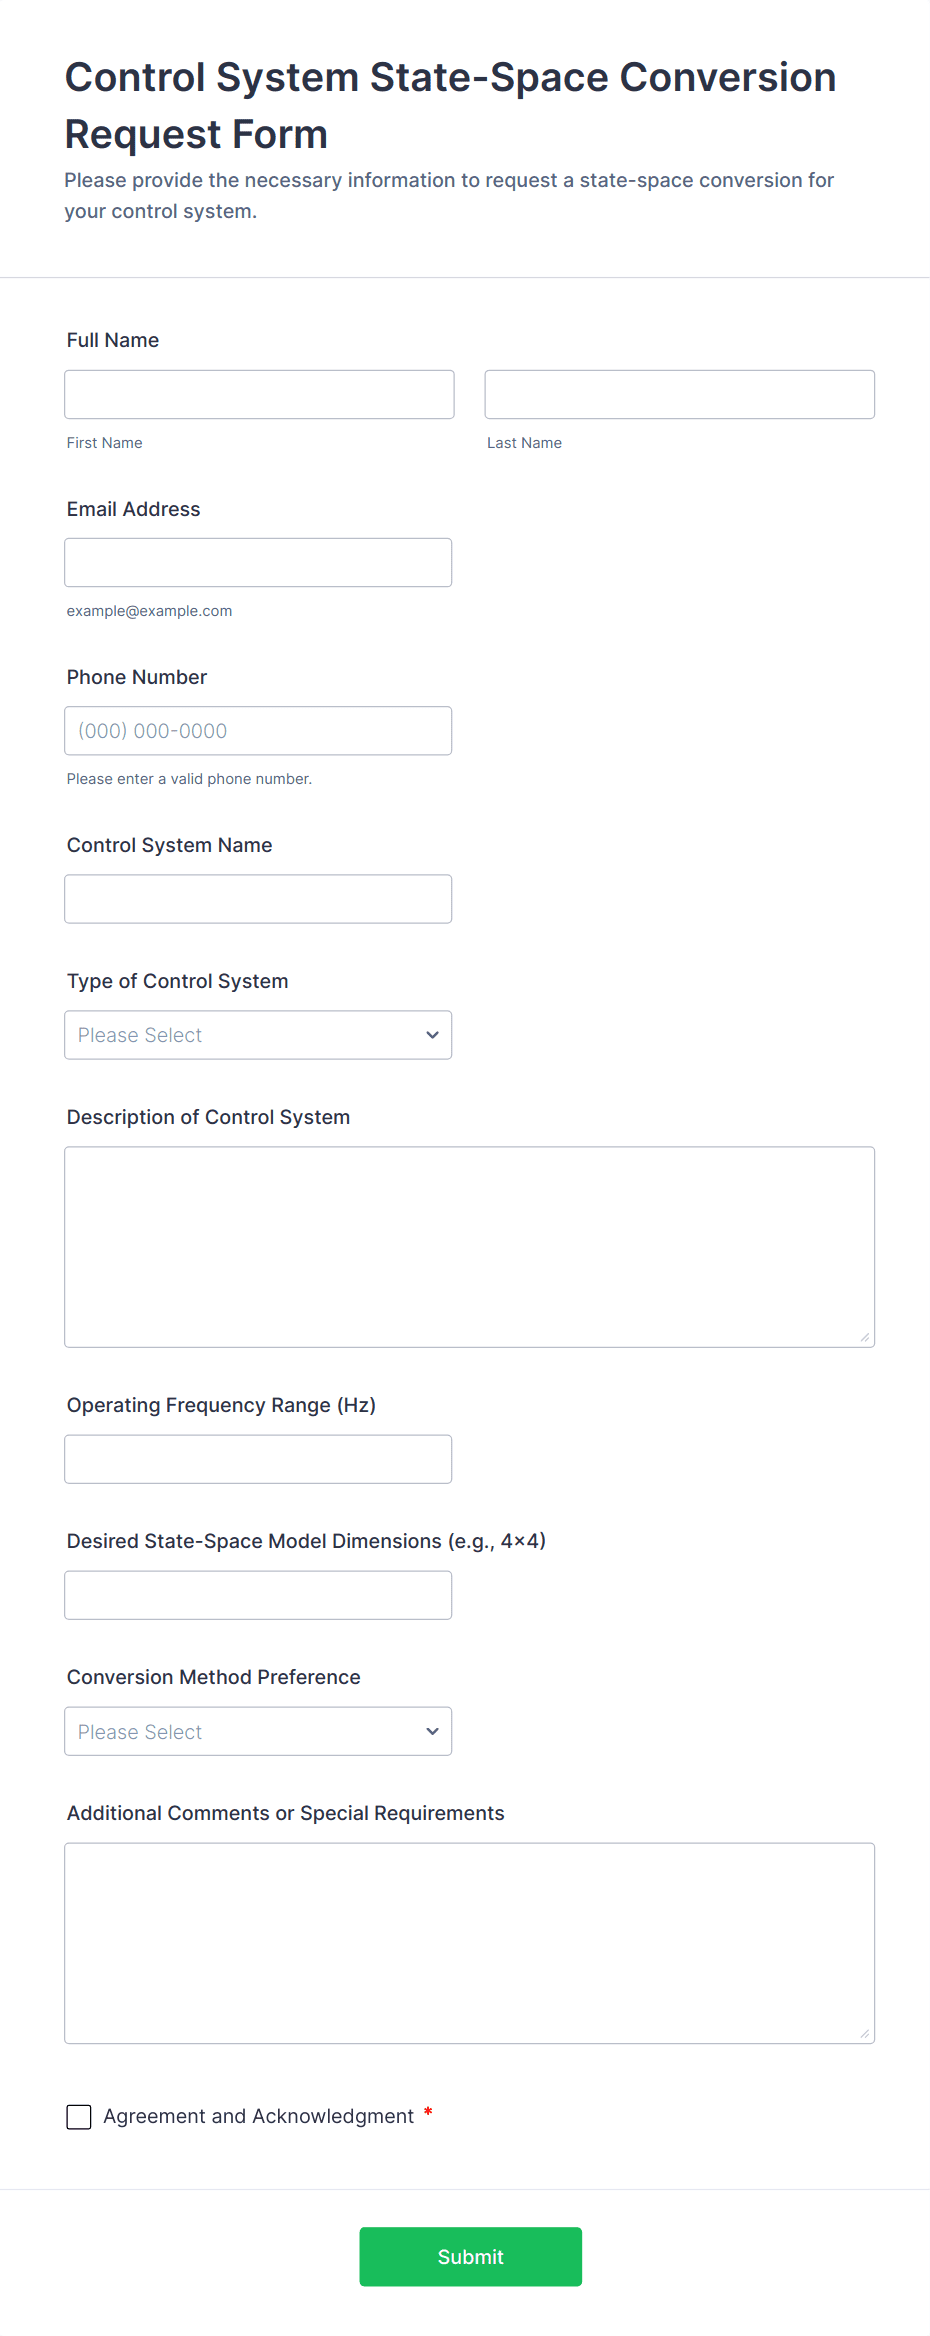Click chevron arrow of Type of Control System
930x2336 pixels.
pyautogui.click(x=432, y=1034)
